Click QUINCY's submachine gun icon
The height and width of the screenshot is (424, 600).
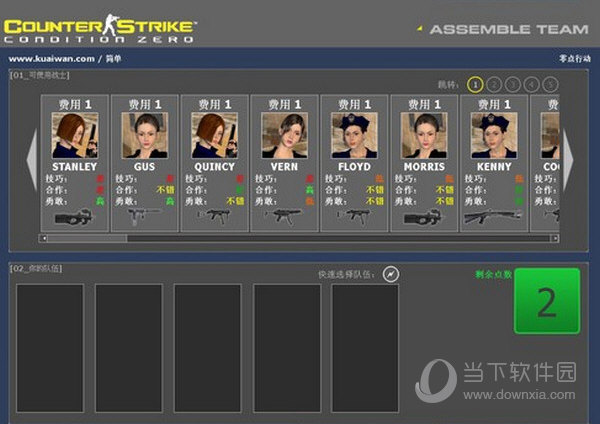[214, 217]
